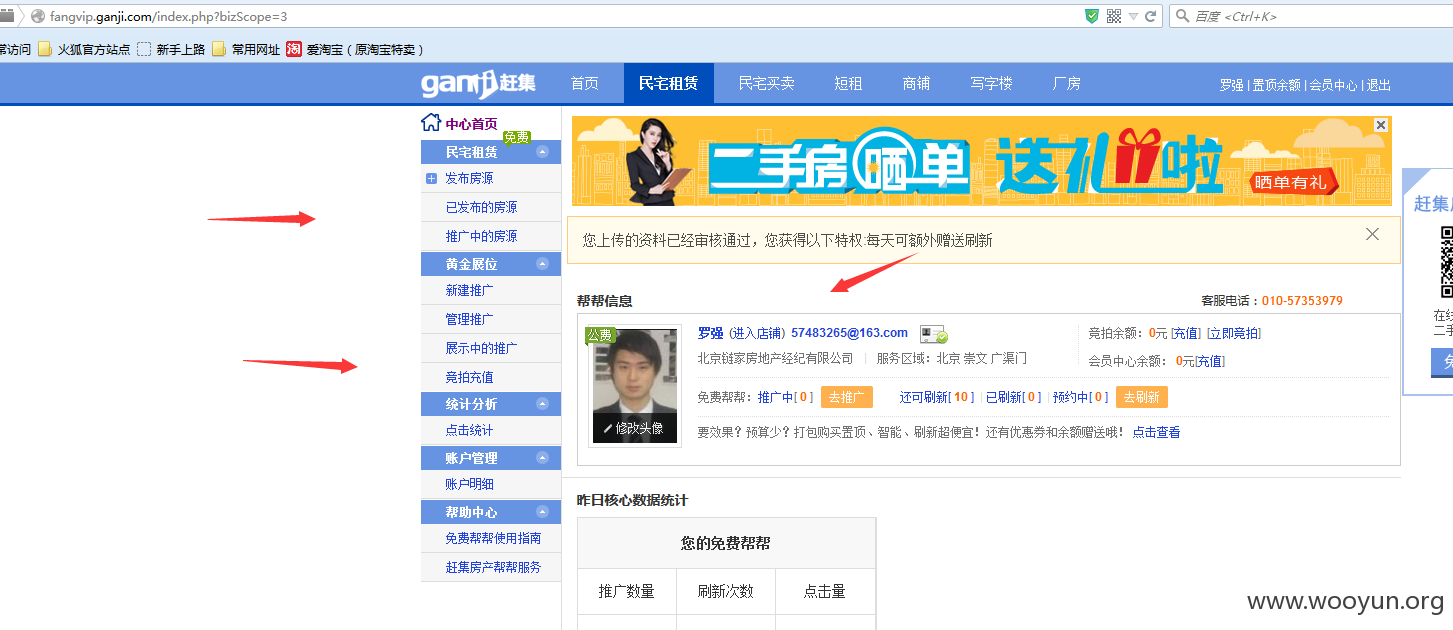Open 新手上路 bookmark
This screenshot has width=1453, height=630.
(170, 49)
